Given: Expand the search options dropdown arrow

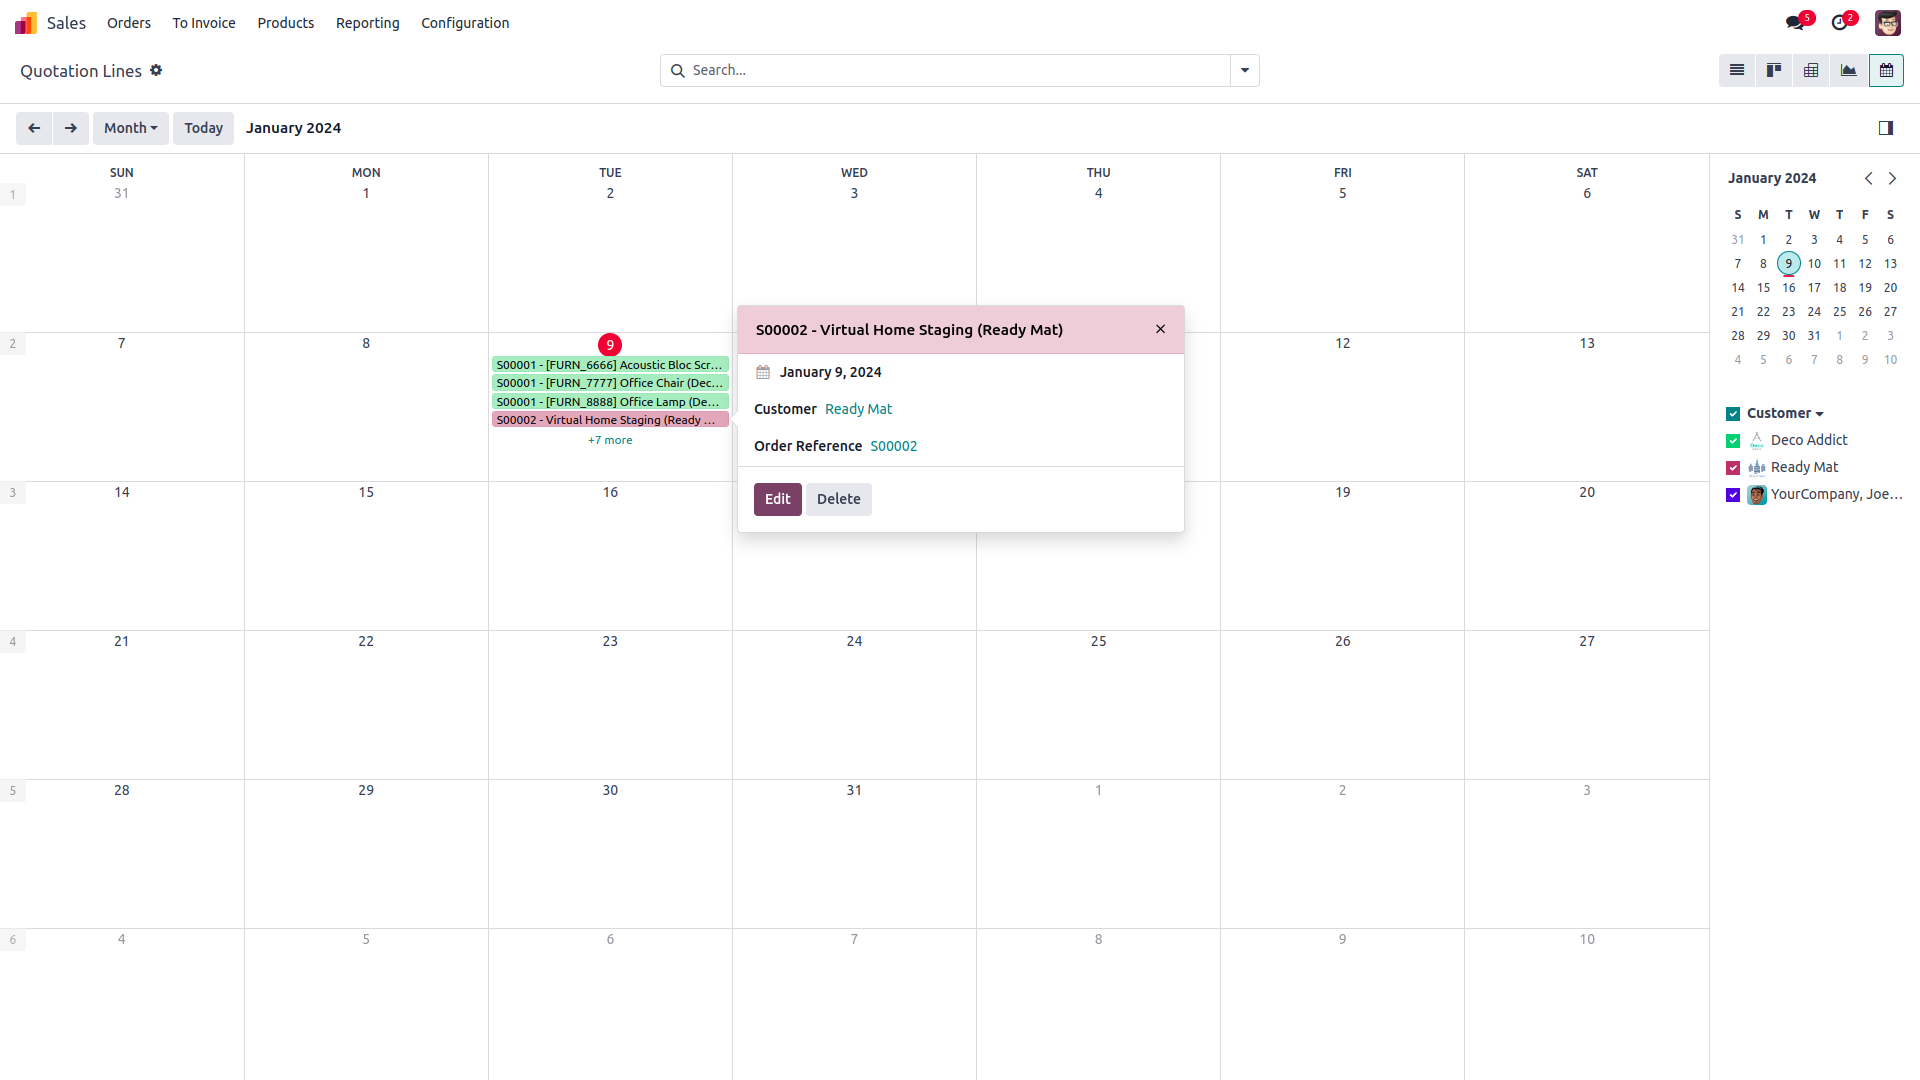Looking at the screenshot, I should click(x=1245, y=71).
